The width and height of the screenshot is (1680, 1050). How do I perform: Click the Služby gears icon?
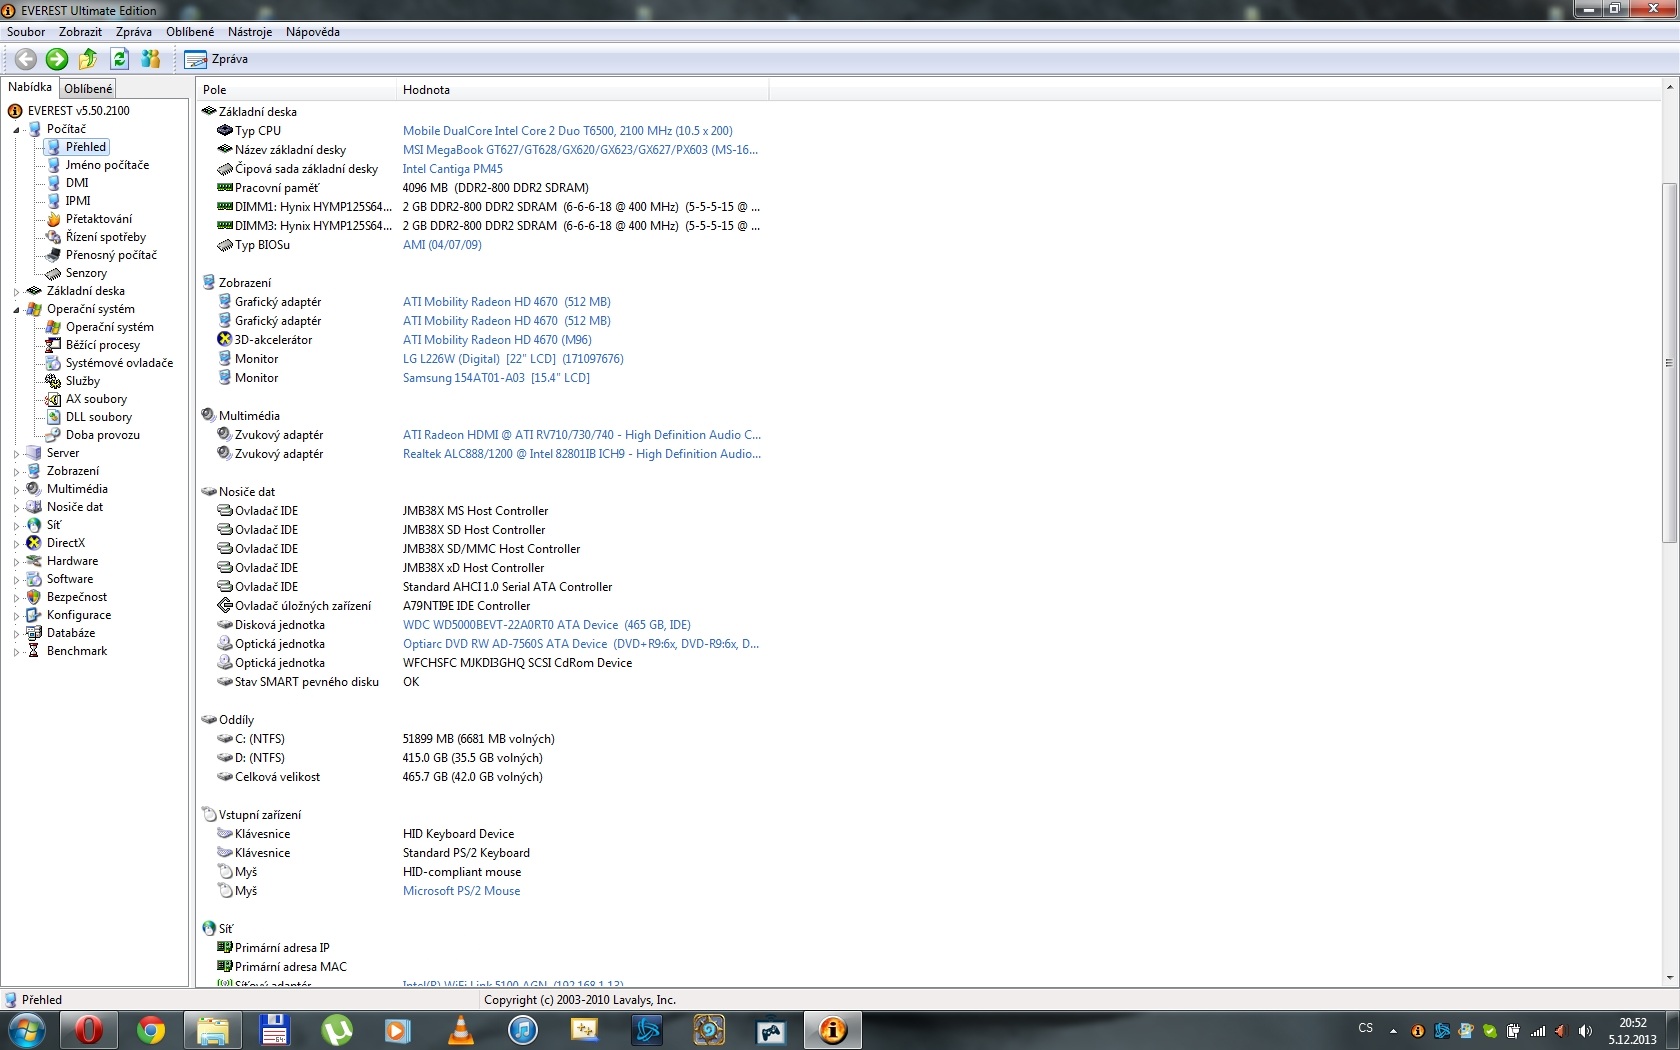pyautogui.click(x=54, y=381)
